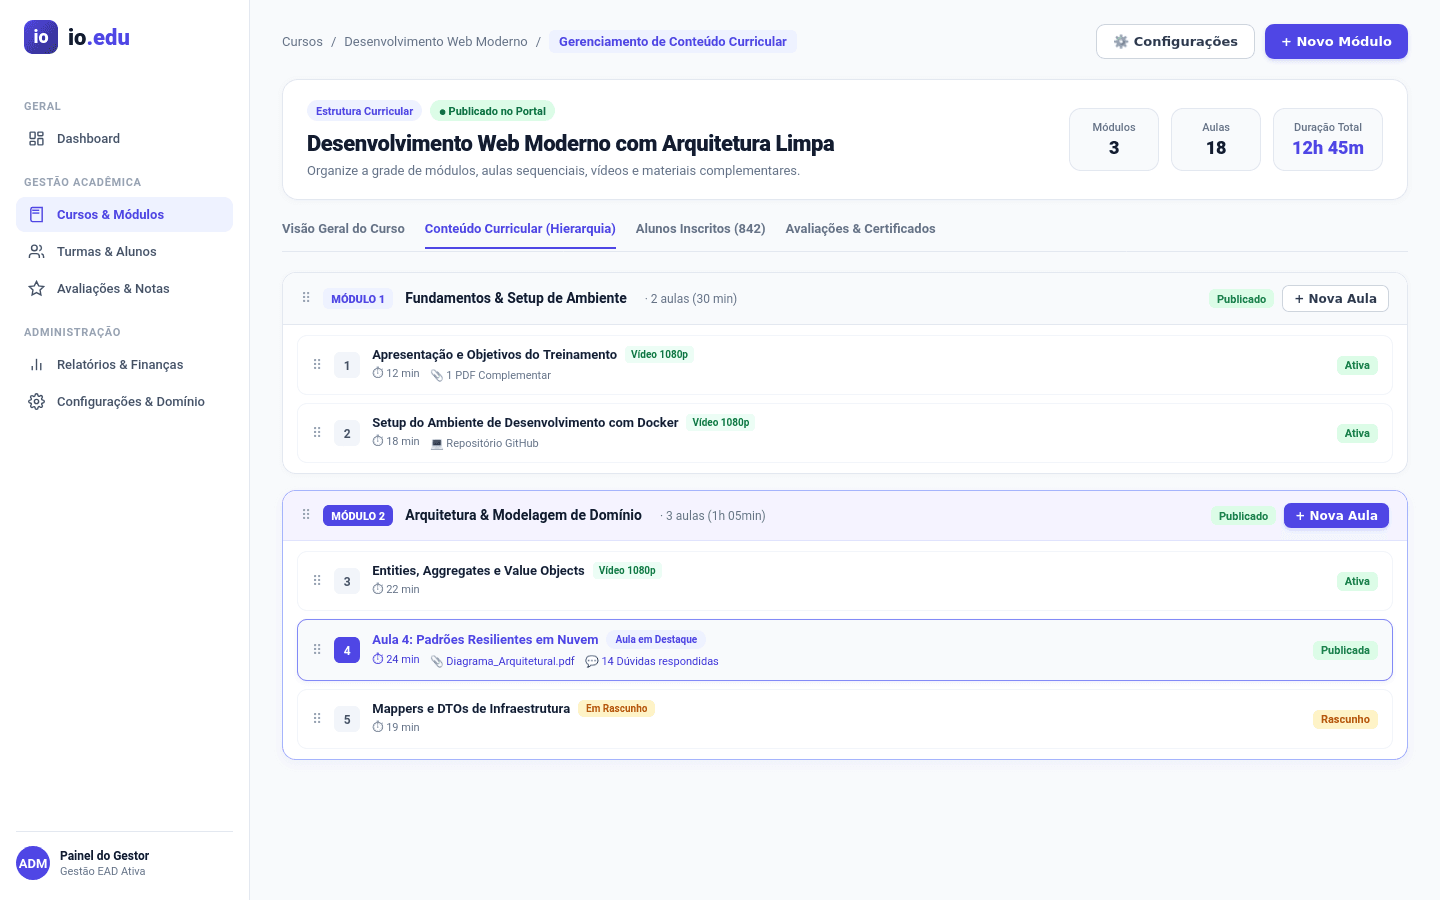The height and width of the screenshot is (900, 1440).
Task: Click the Aulas 18 stat card
Action: 1216,140
